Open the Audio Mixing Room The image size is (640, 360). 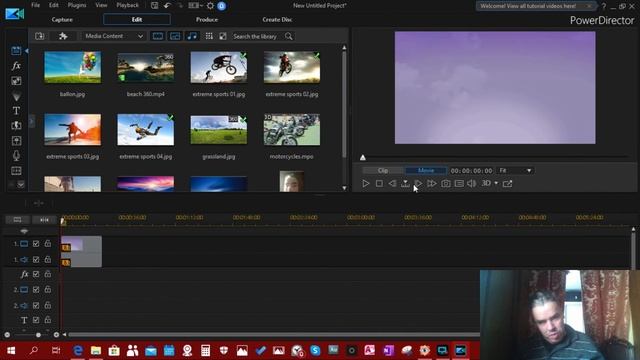tap(16, 141)
